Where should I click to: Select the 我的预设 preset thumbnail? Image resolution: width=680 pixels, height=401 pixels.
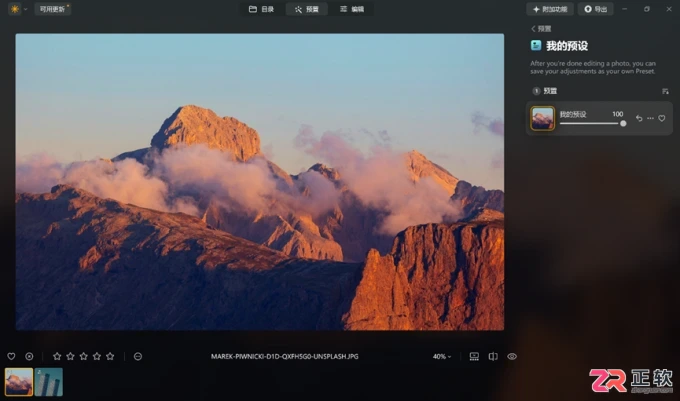(543, 118)
